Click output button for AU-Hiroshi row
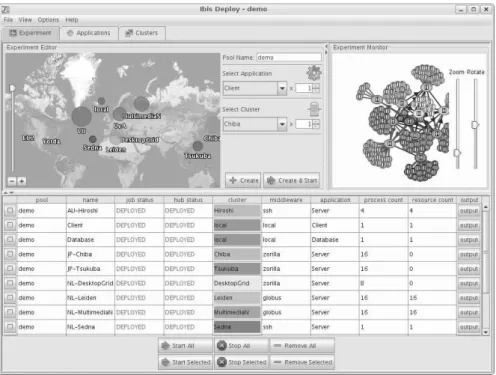This screenshot has width=496, height=375. 469,211
